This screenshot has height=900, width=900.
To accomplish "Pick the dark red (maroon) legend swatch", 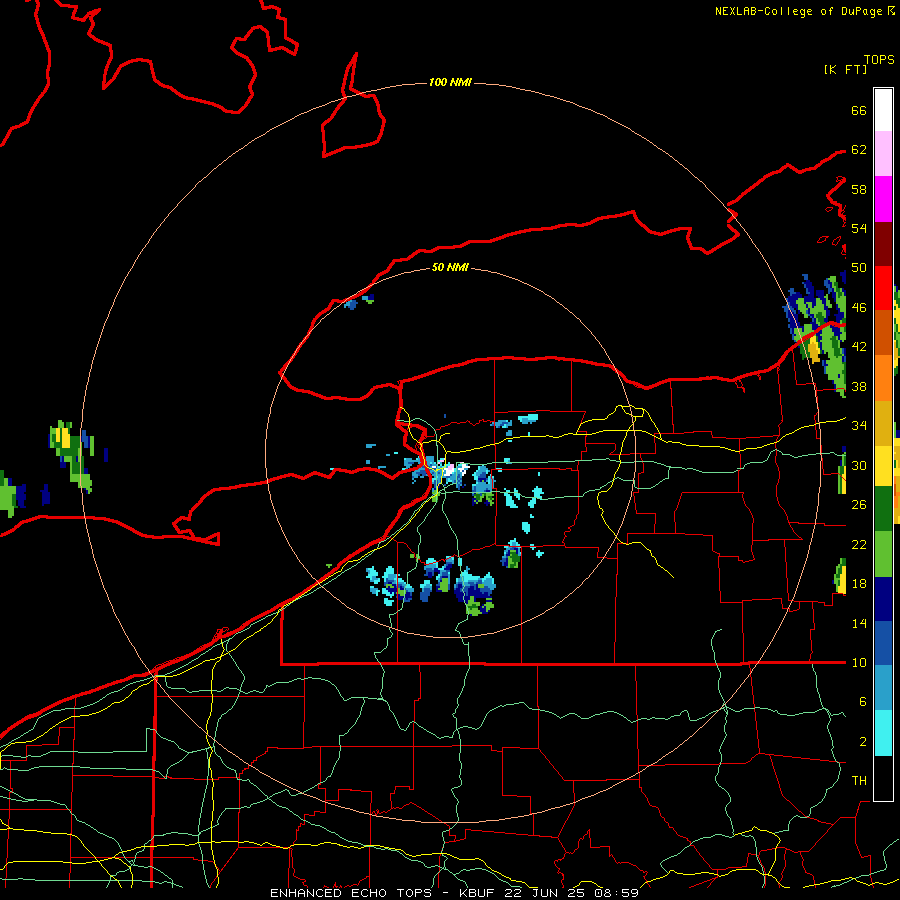I will click(x=883, y=245).
